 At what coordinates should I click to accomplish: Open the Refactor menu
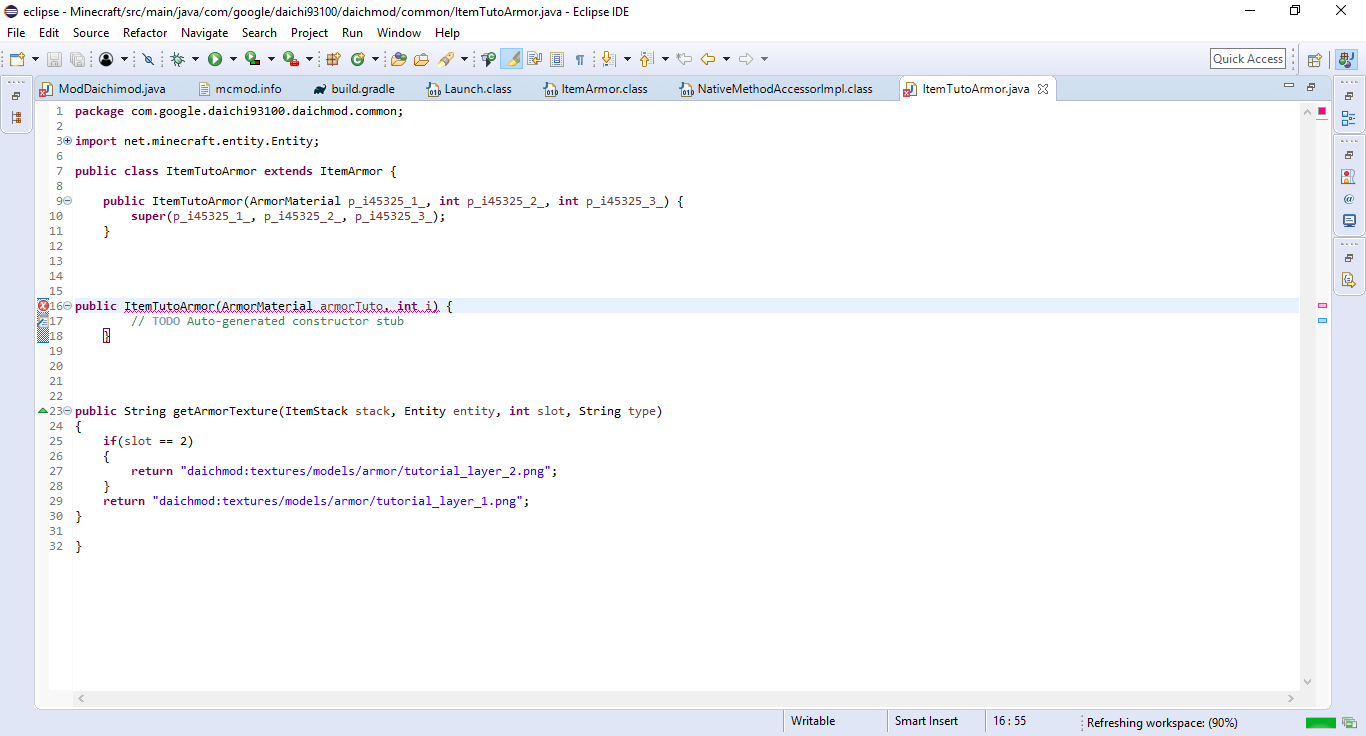[x=145, y=33]
